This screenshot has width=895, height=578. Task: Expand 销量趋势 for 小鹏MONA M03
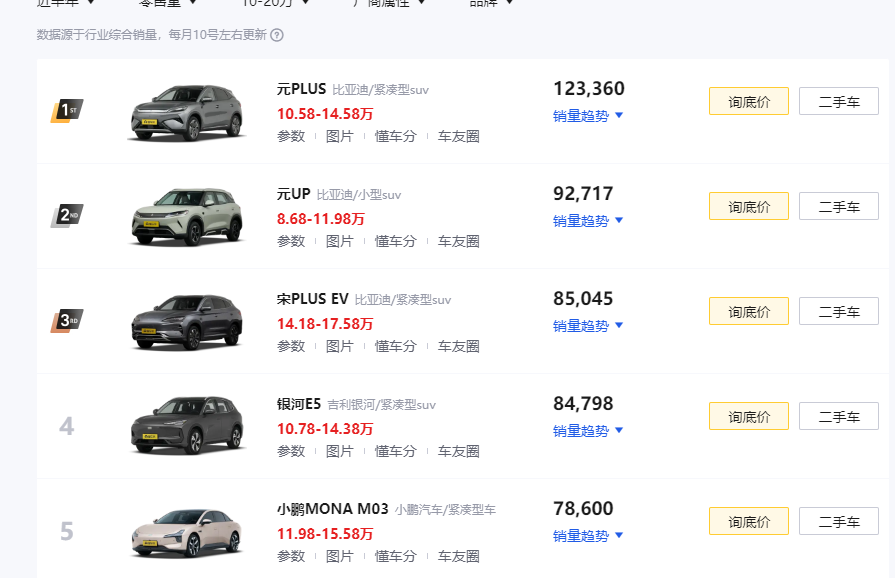(588, 535)
